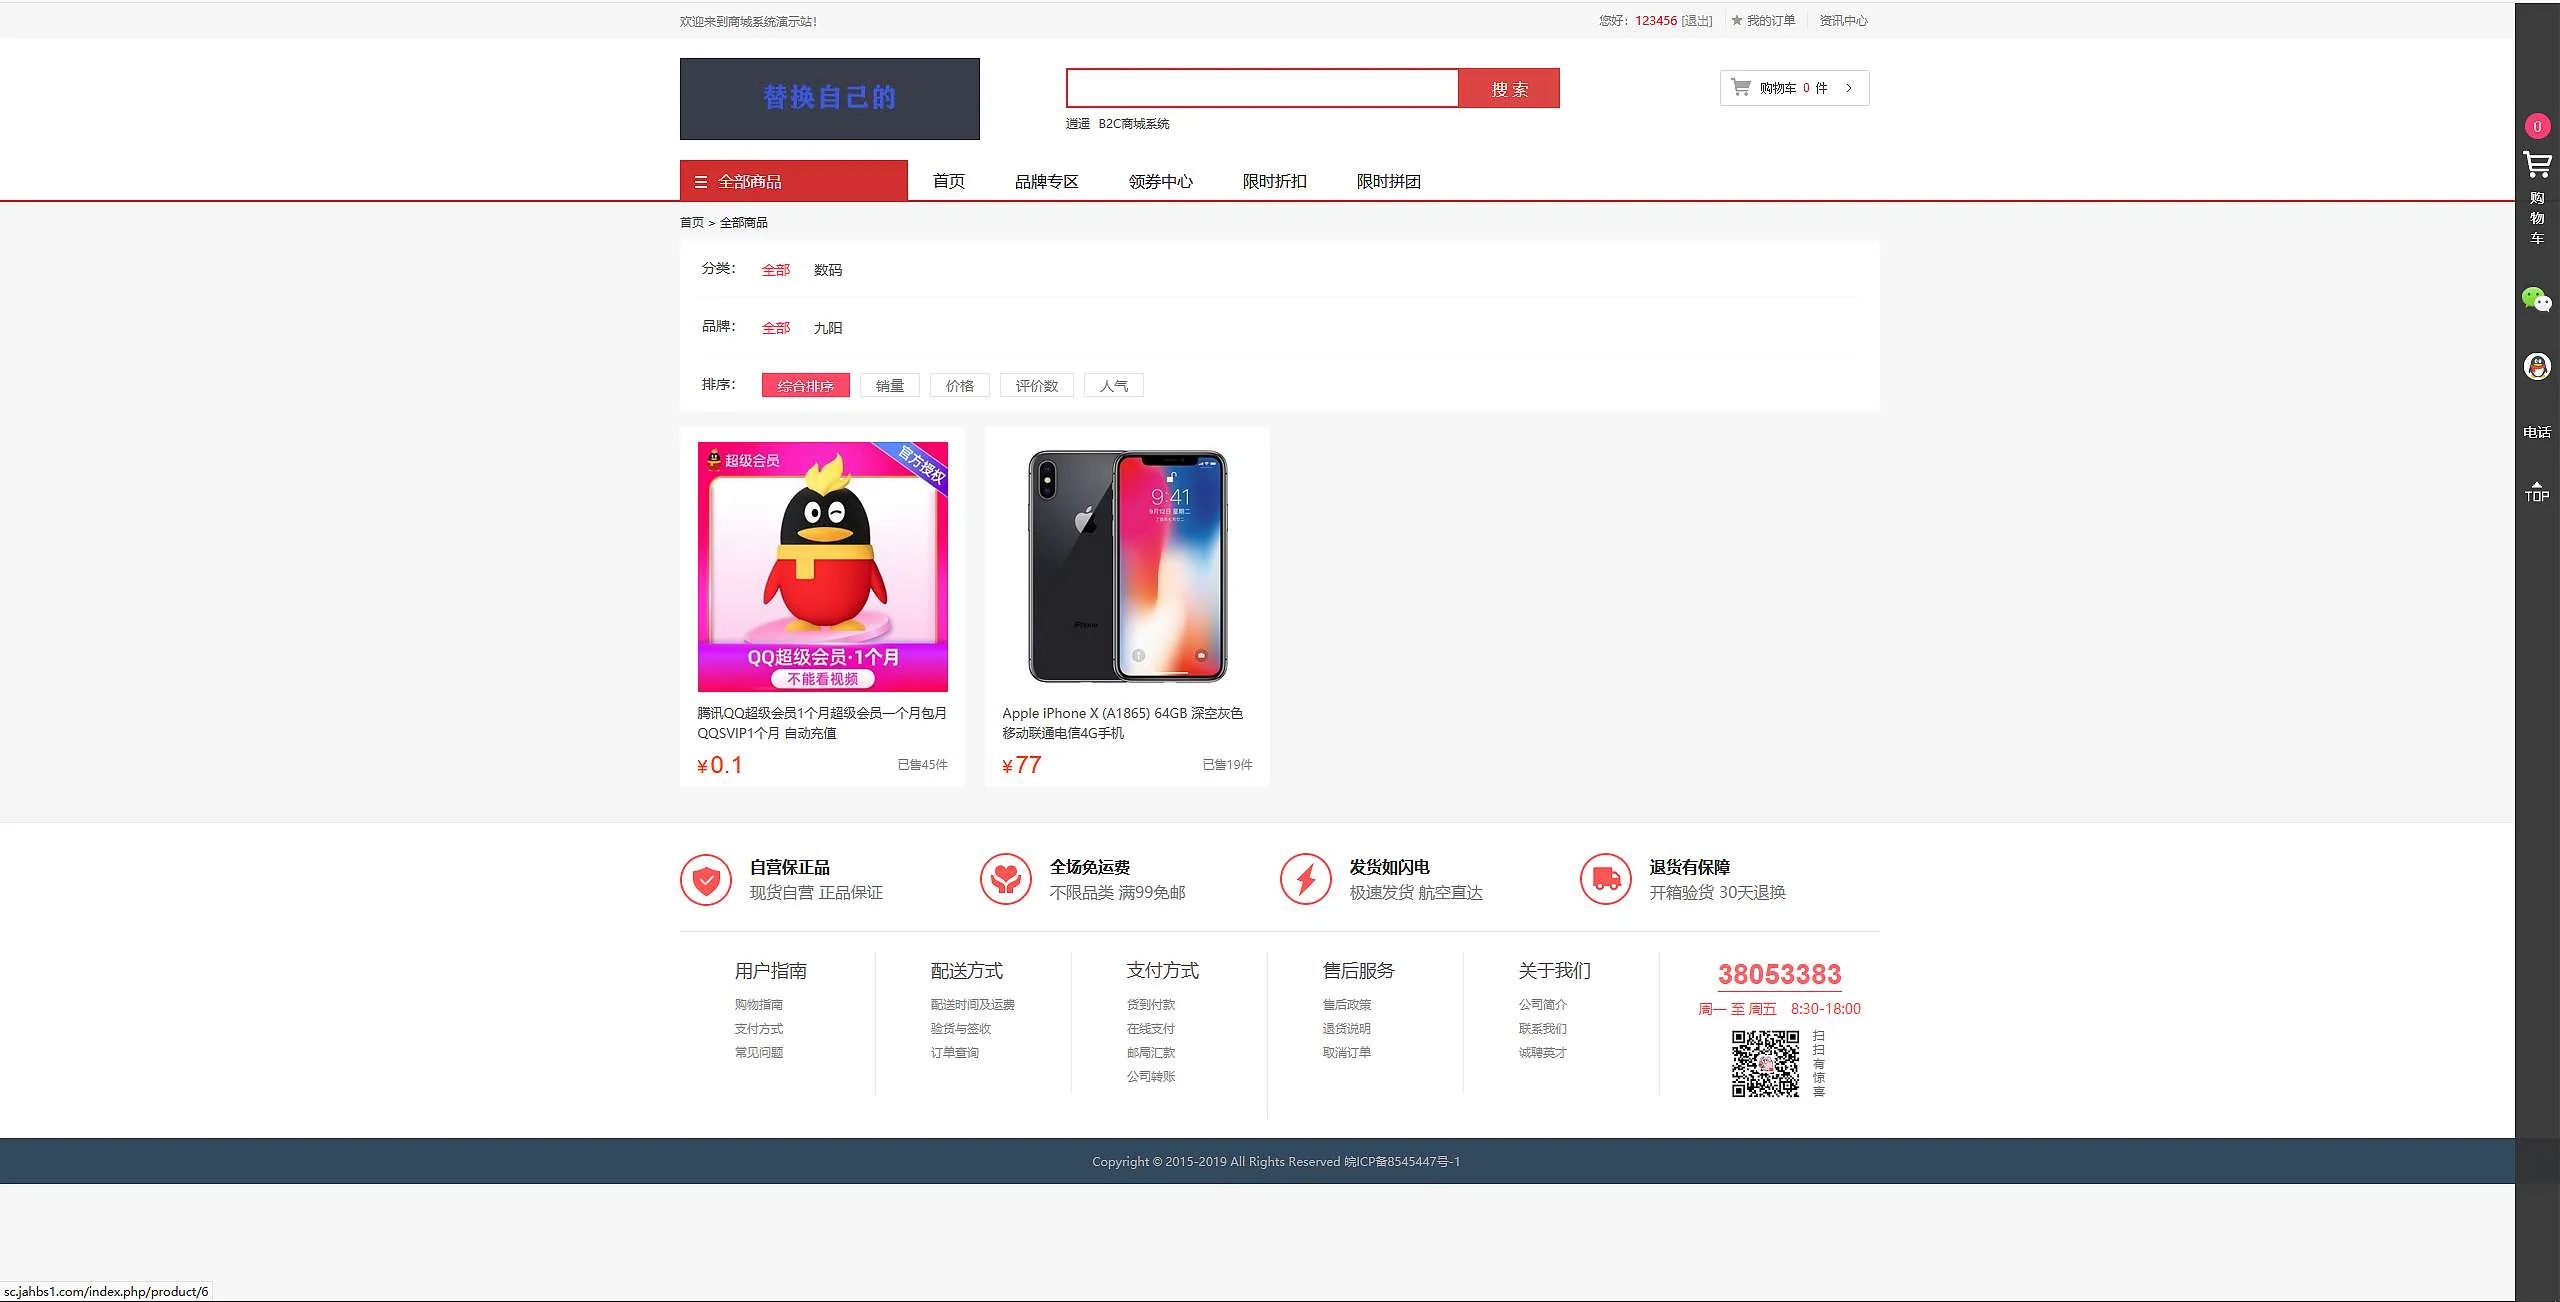The width and height of the screenshot is (2560, 1302).
Task: Click the shopping cart icon in right sidebar
Action: pos(2536,165)
